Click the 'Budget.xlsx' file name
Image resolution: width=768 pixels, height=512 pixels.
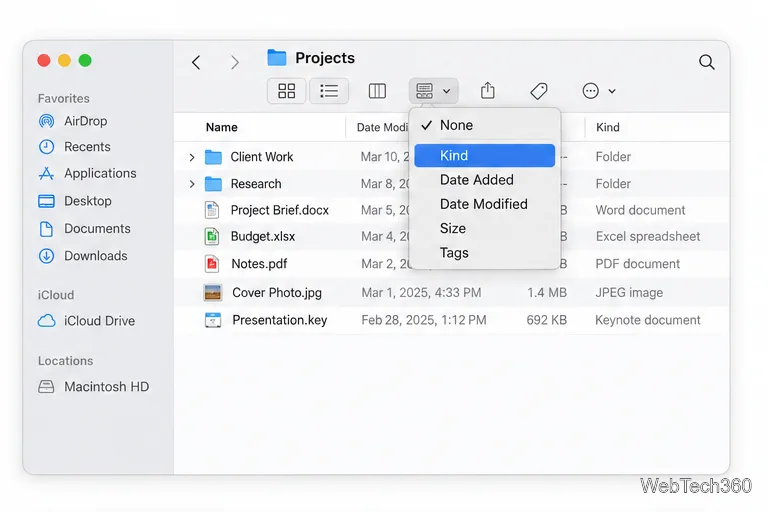tap(263, 237)
